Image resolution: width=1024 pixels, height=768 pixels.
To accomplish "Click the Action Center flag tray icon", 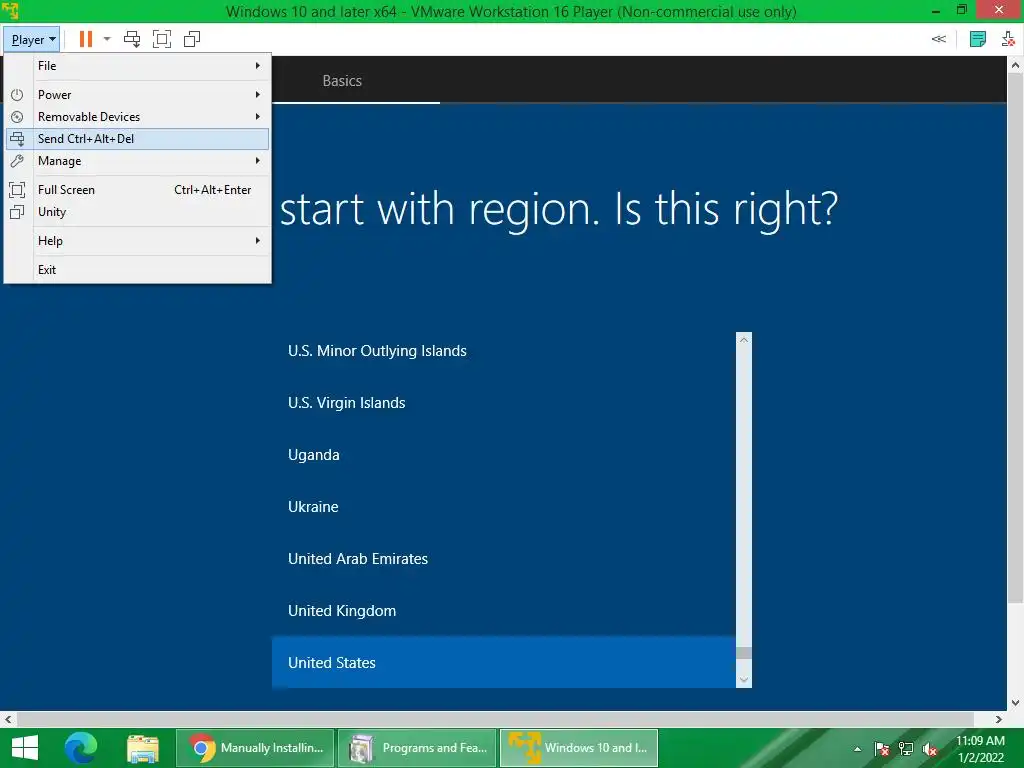I will point(882,749).
